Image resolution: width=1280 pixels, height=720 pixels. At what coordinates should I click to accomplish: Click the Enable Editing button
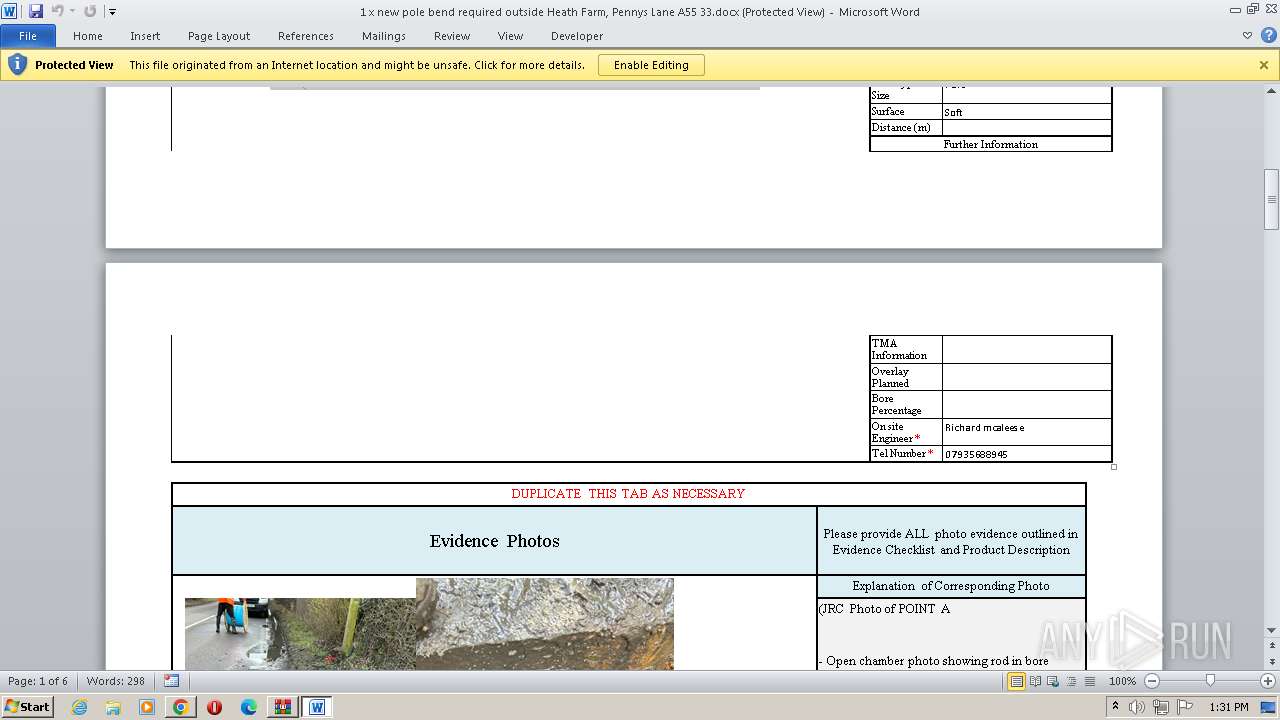[x=651, y=65]
